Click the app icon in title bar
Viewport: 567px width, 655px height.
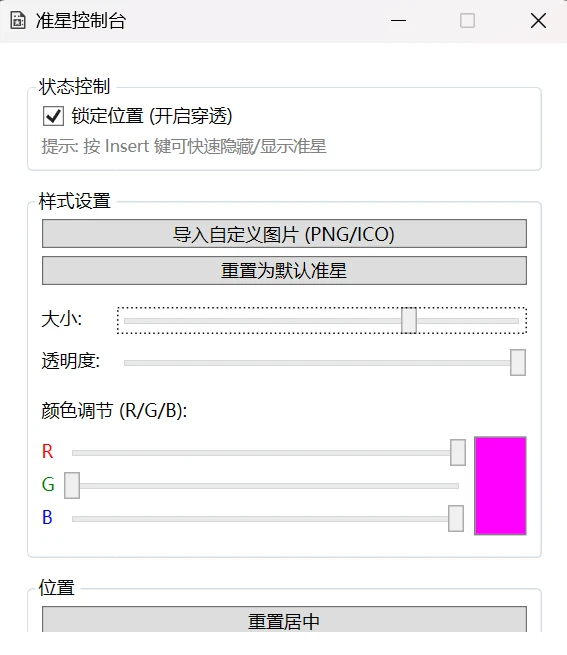click(18, 20)
